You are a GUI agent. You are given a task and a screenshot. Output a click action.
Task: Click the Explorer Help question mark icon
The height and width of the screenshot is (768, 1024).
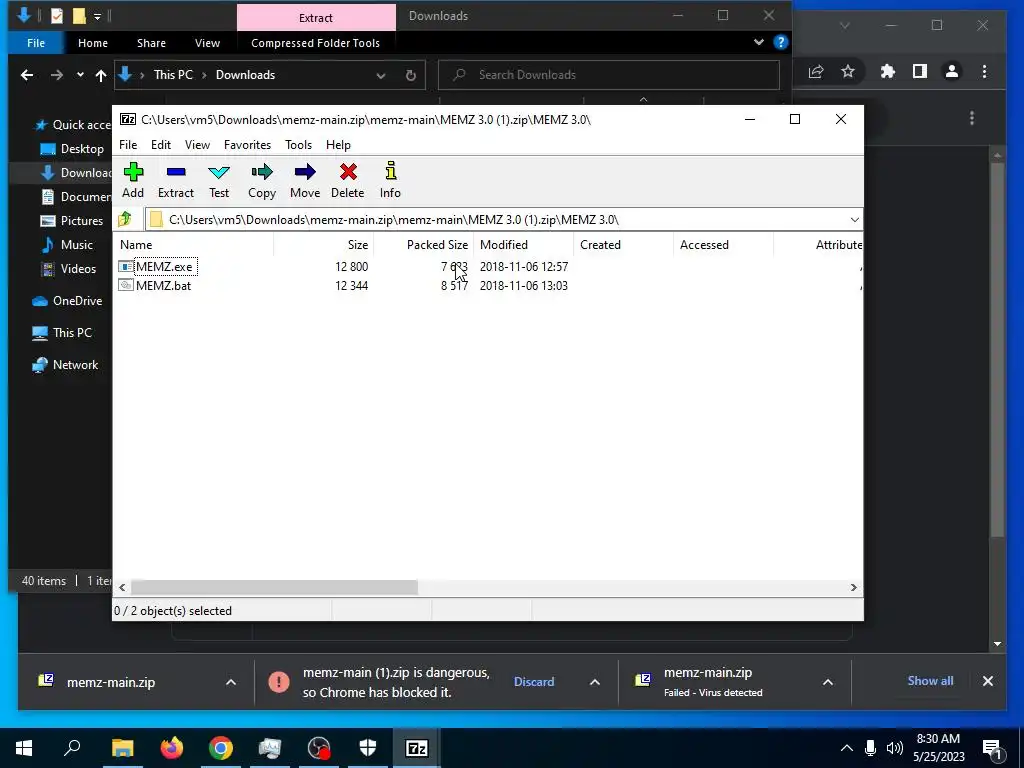780,42
